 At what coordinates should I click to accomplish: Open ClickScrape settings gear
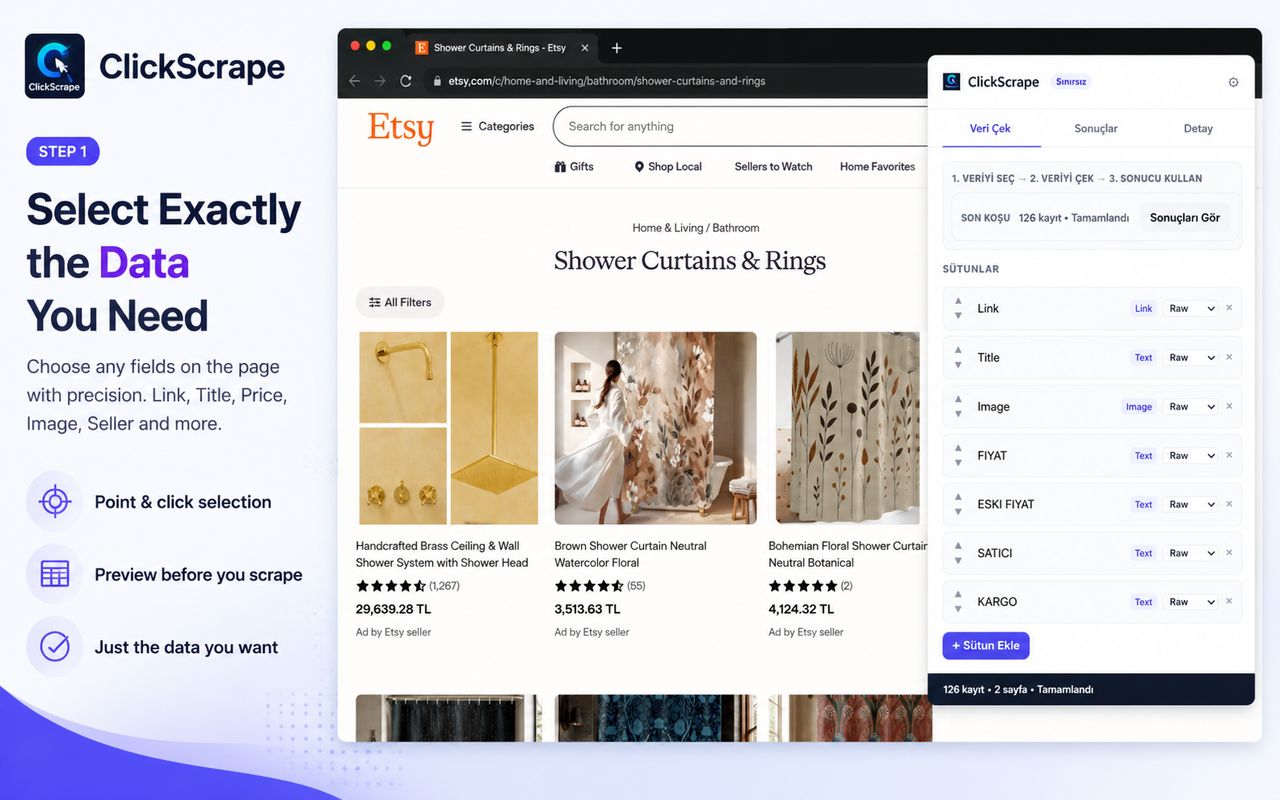tap(1233, 82)
